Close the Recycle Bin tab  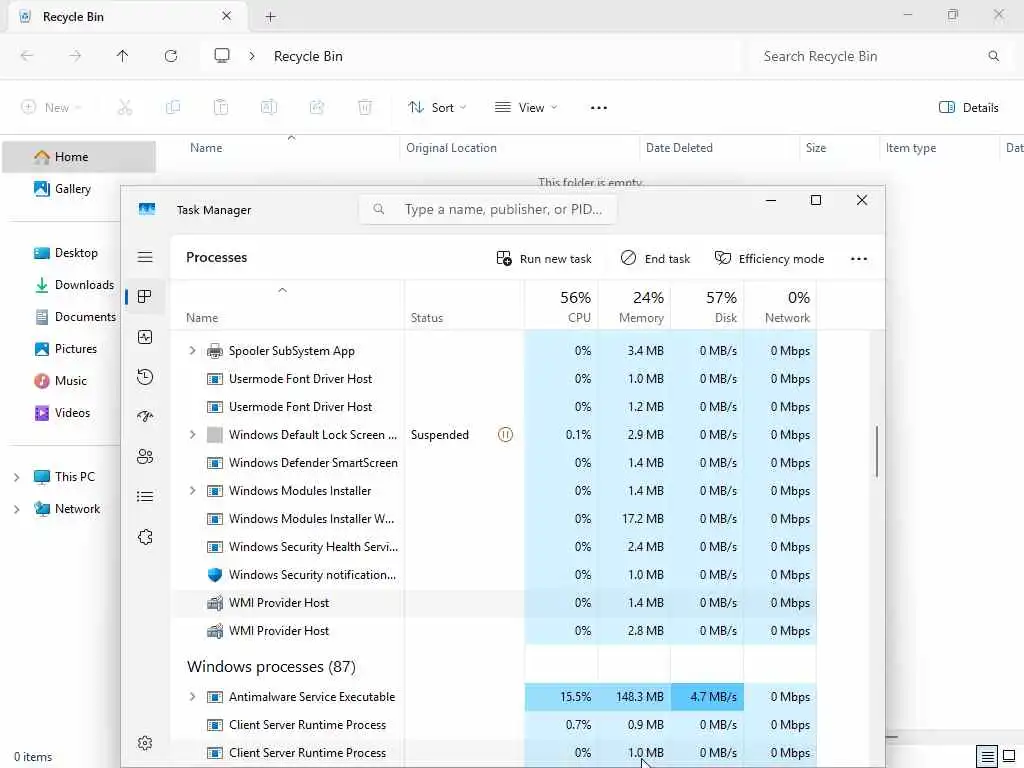(x=227, y=16)
